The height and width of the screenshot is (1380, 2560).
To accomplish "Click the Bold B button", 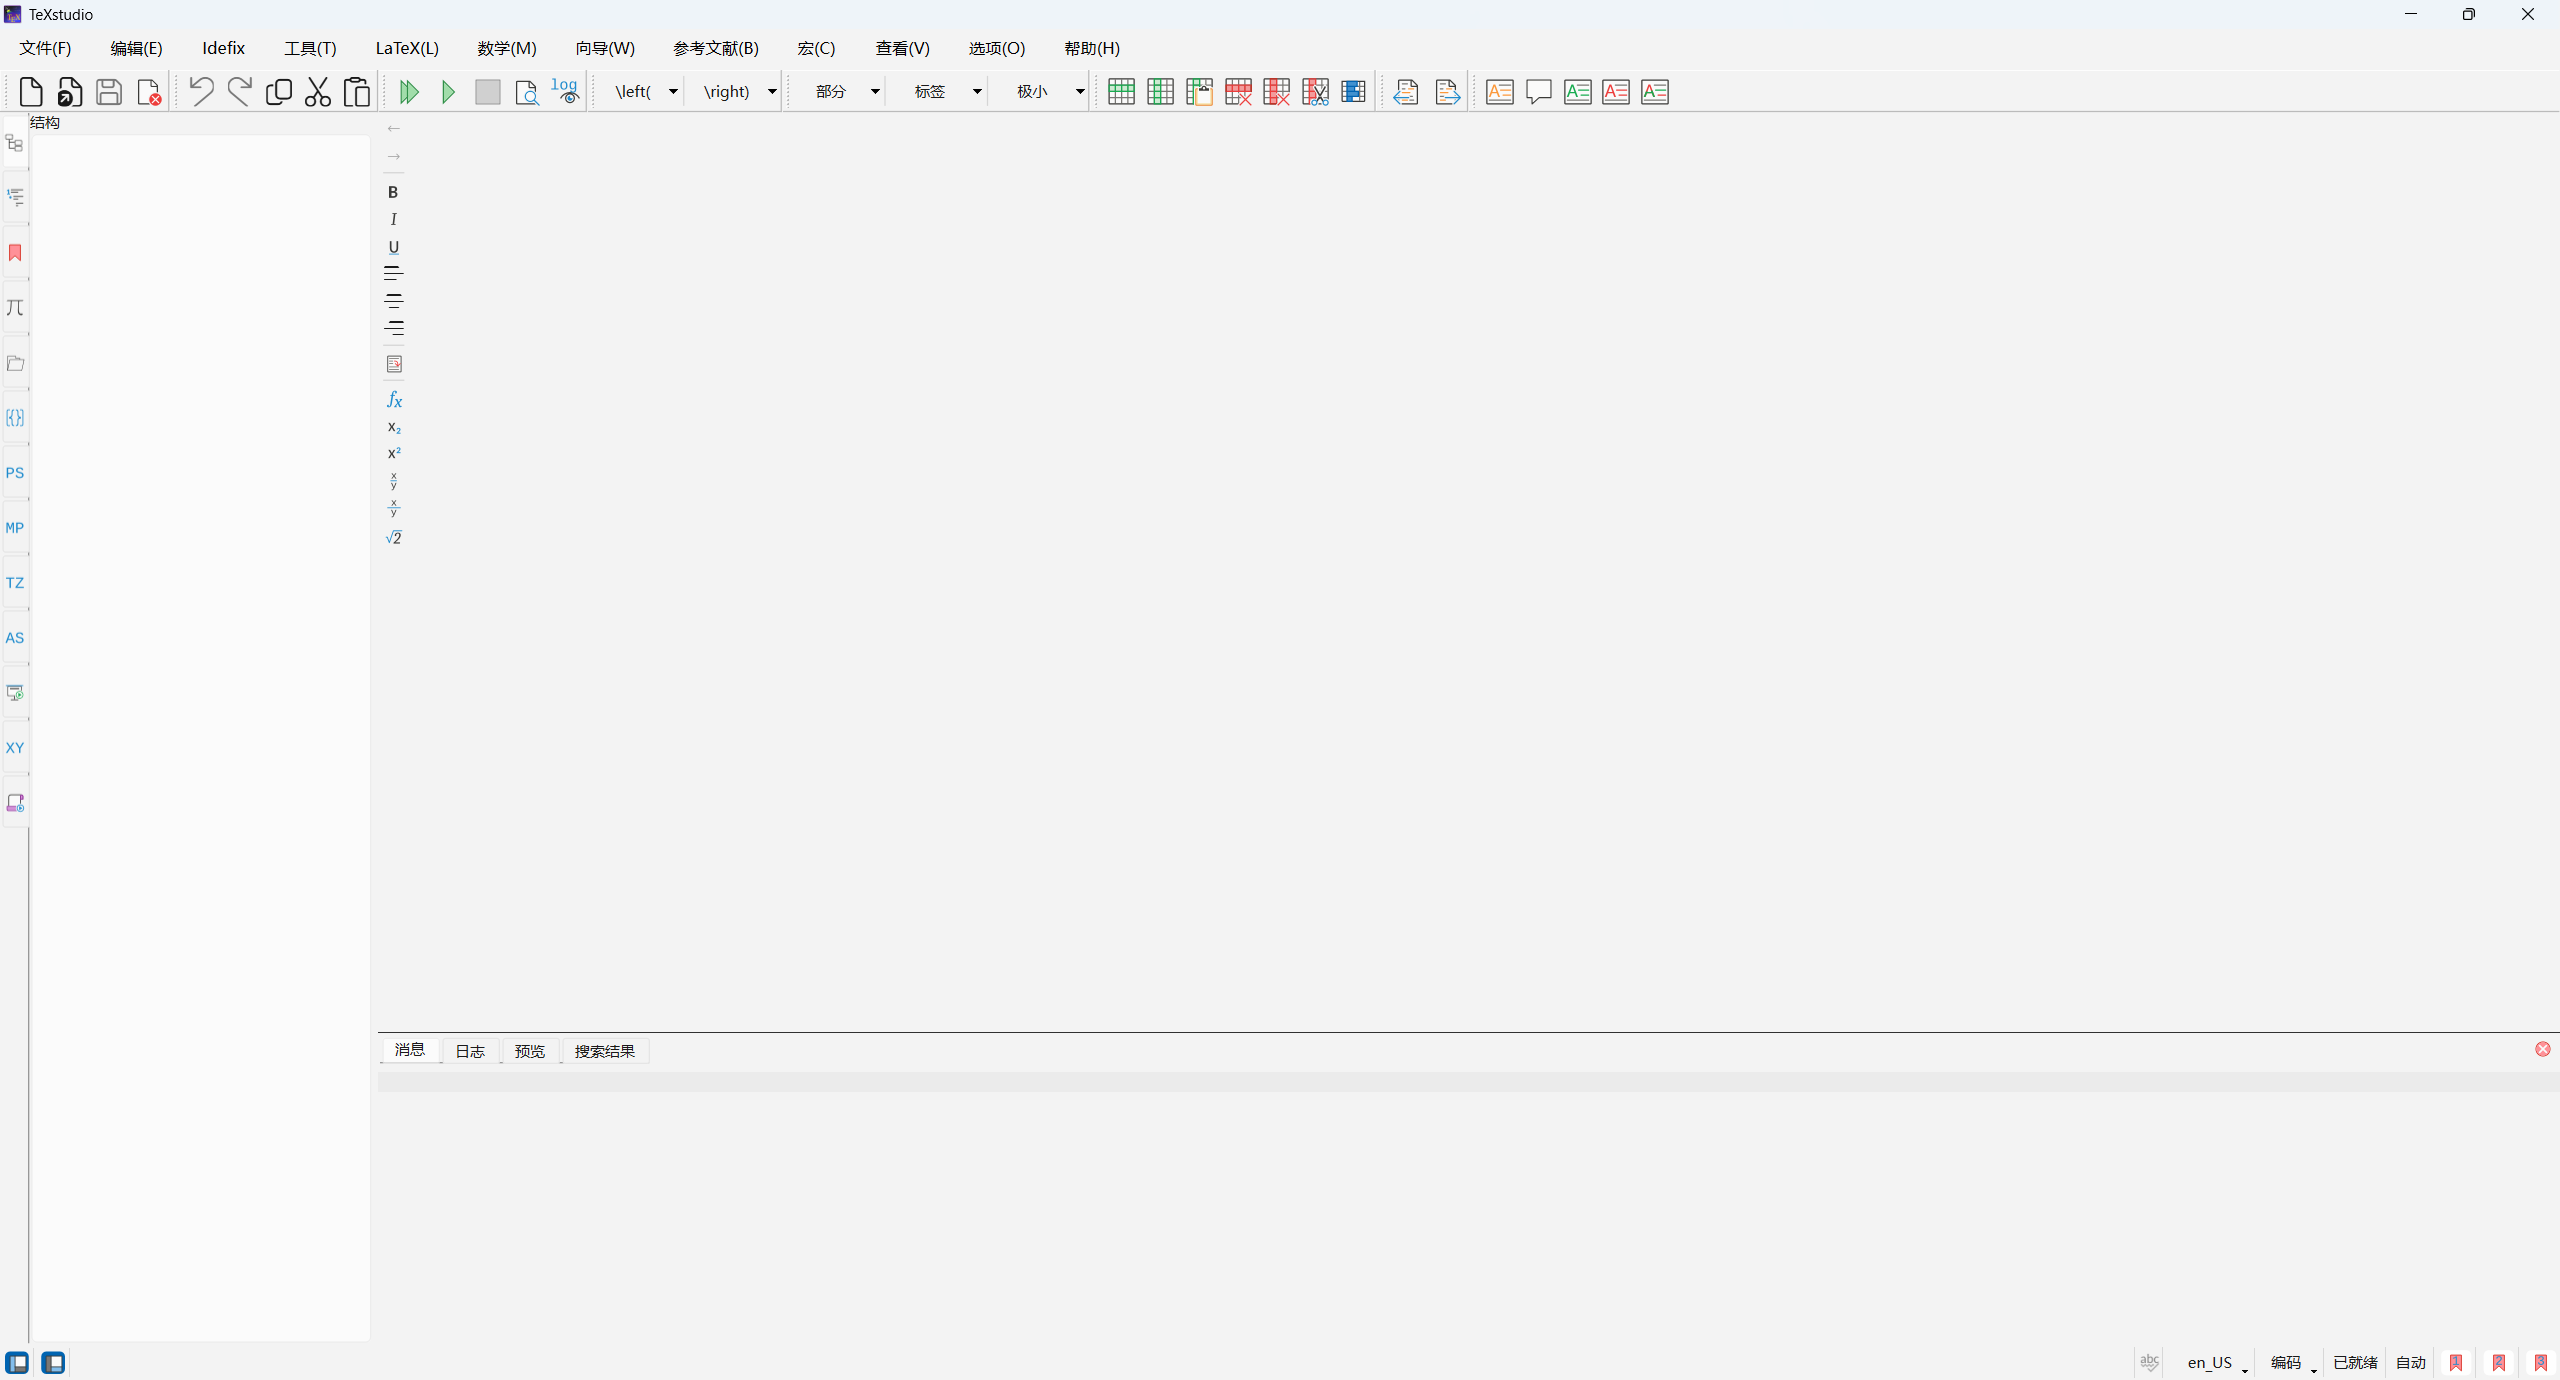I will click(x=393, y=192).
